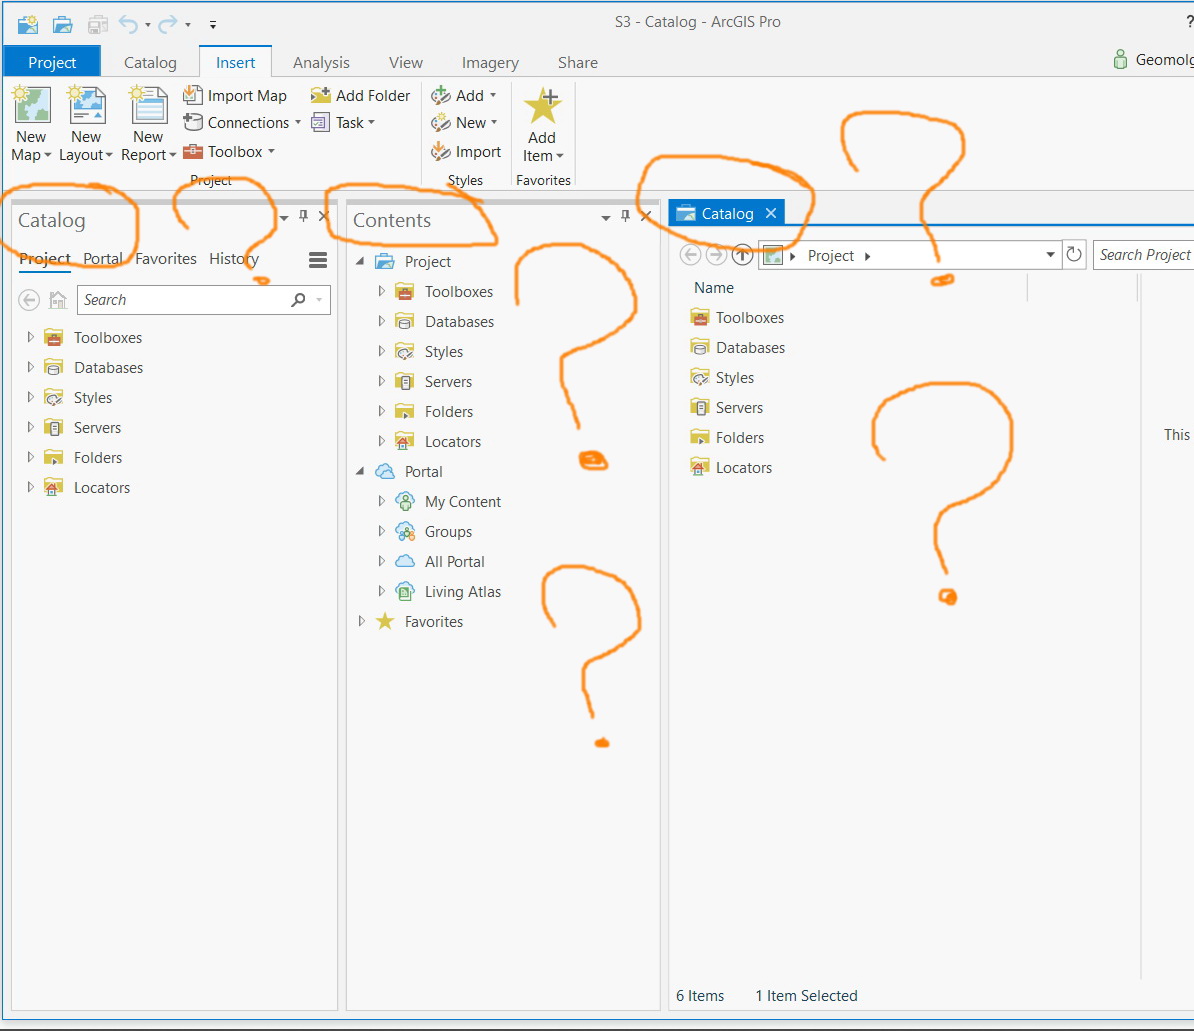
Task: Click the refresh button beside the Project path
Action: (1074, 254)
